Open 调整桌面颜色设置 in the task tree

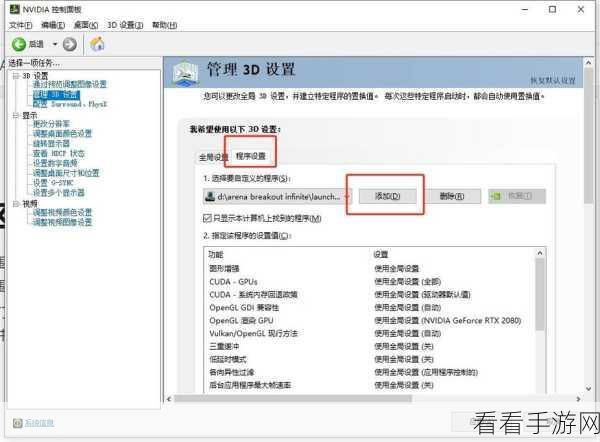click(x=62, y=134)
